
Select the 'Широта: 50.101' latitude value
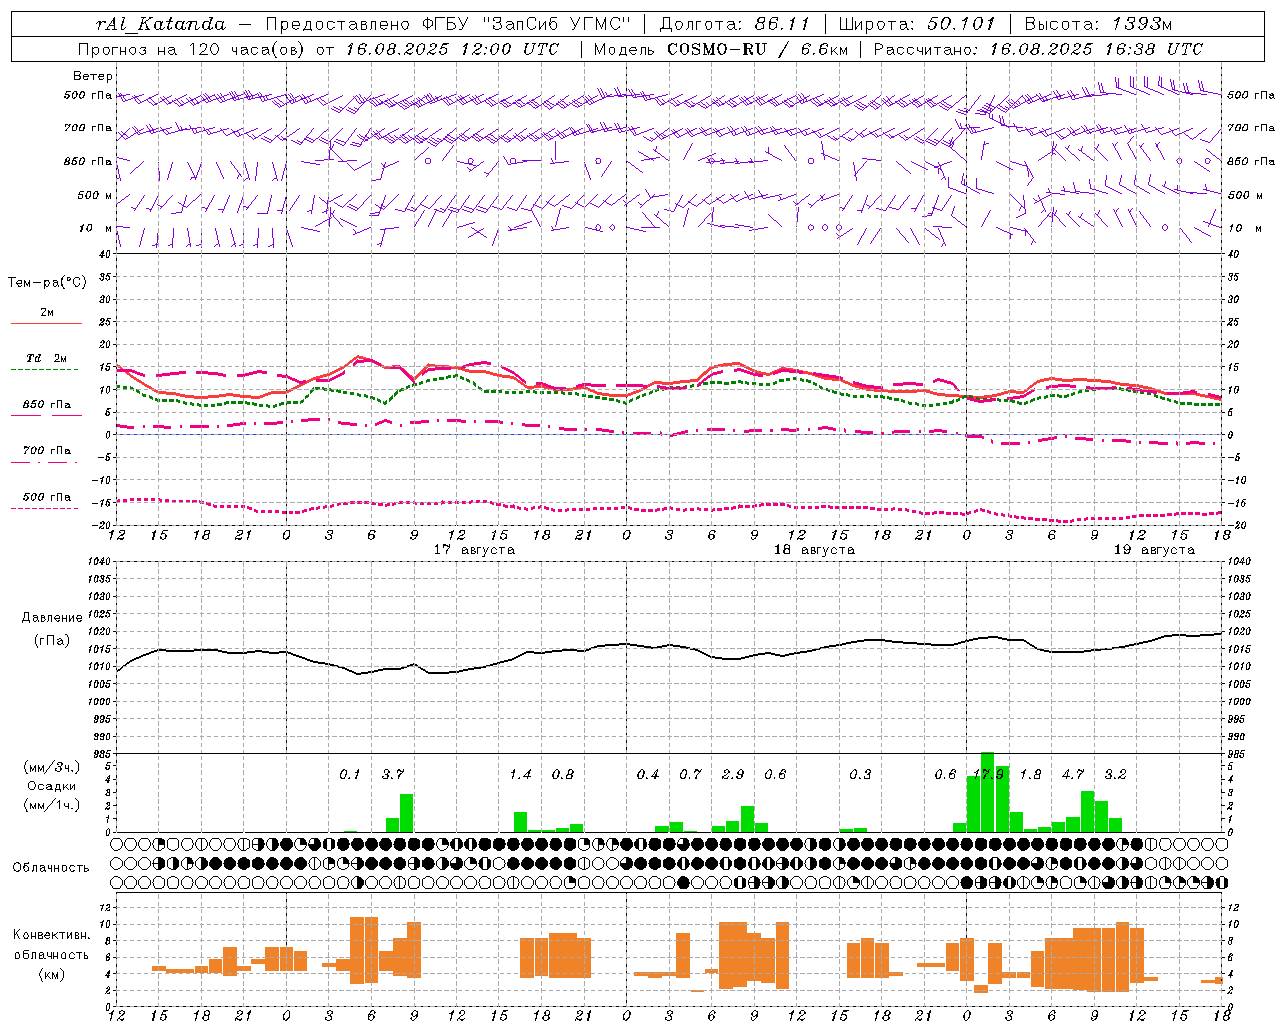point(917,24)
